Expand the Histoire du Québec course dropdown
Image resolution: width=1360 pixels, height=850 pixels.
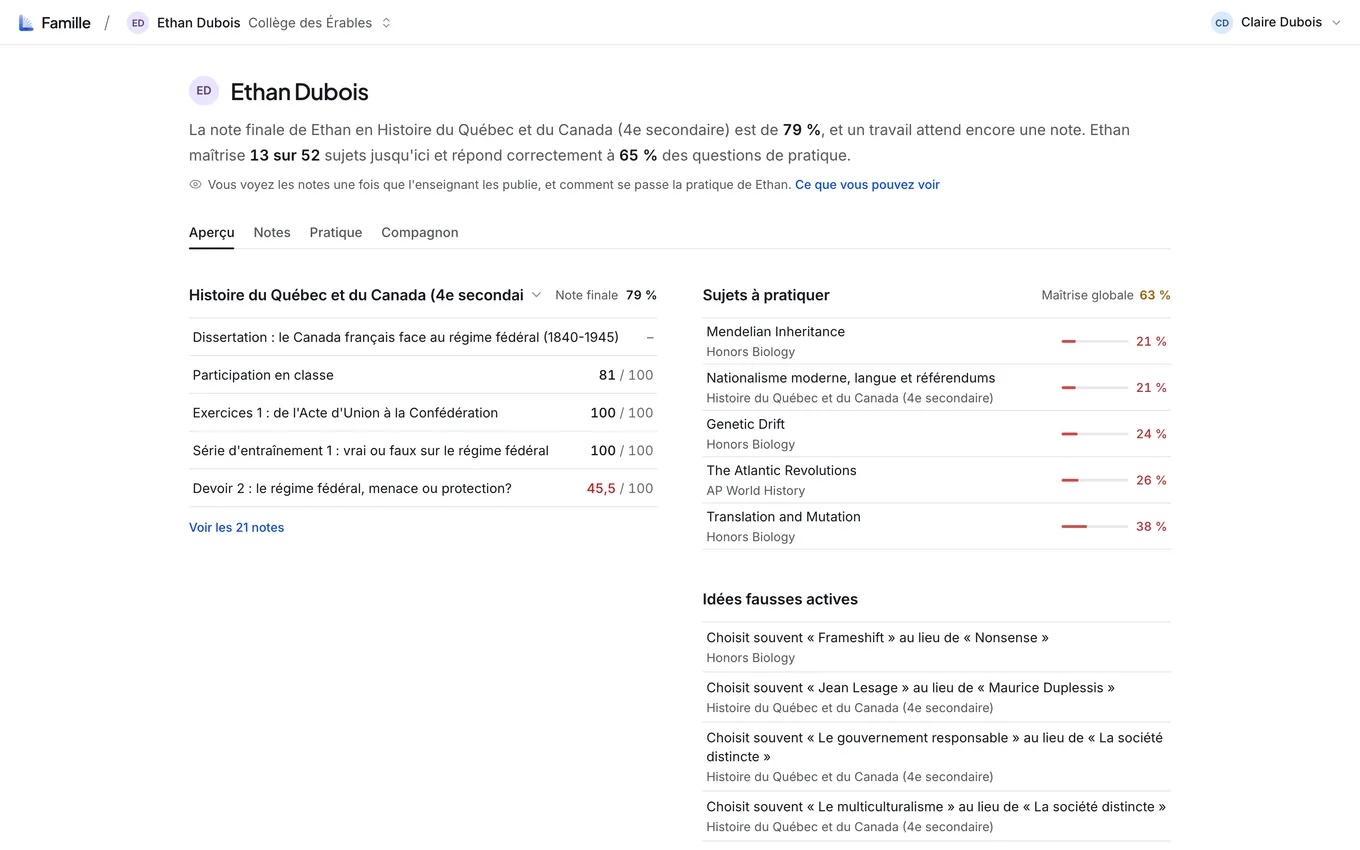click(536, 295)
